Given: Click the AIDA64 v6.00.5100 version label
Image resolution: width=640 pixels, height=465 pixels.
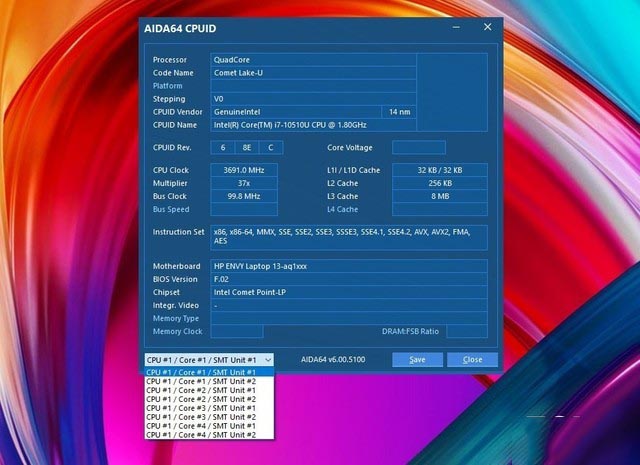Looking at the screenshot, I should (x=333, y=360).
